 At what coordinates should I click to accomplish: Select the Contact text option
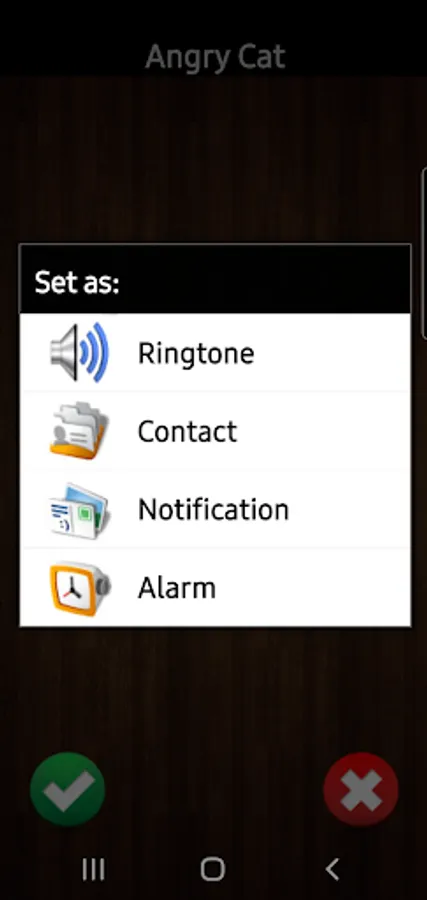pyautogui.click(x=187, y=431)
